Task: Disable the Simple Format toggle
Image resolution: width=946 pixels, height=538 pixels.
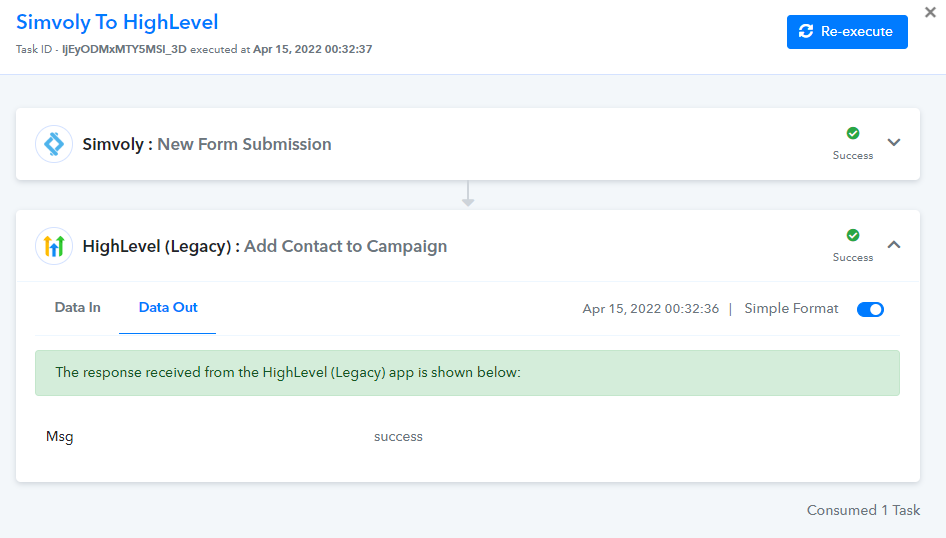Action: tap(870, 309)
